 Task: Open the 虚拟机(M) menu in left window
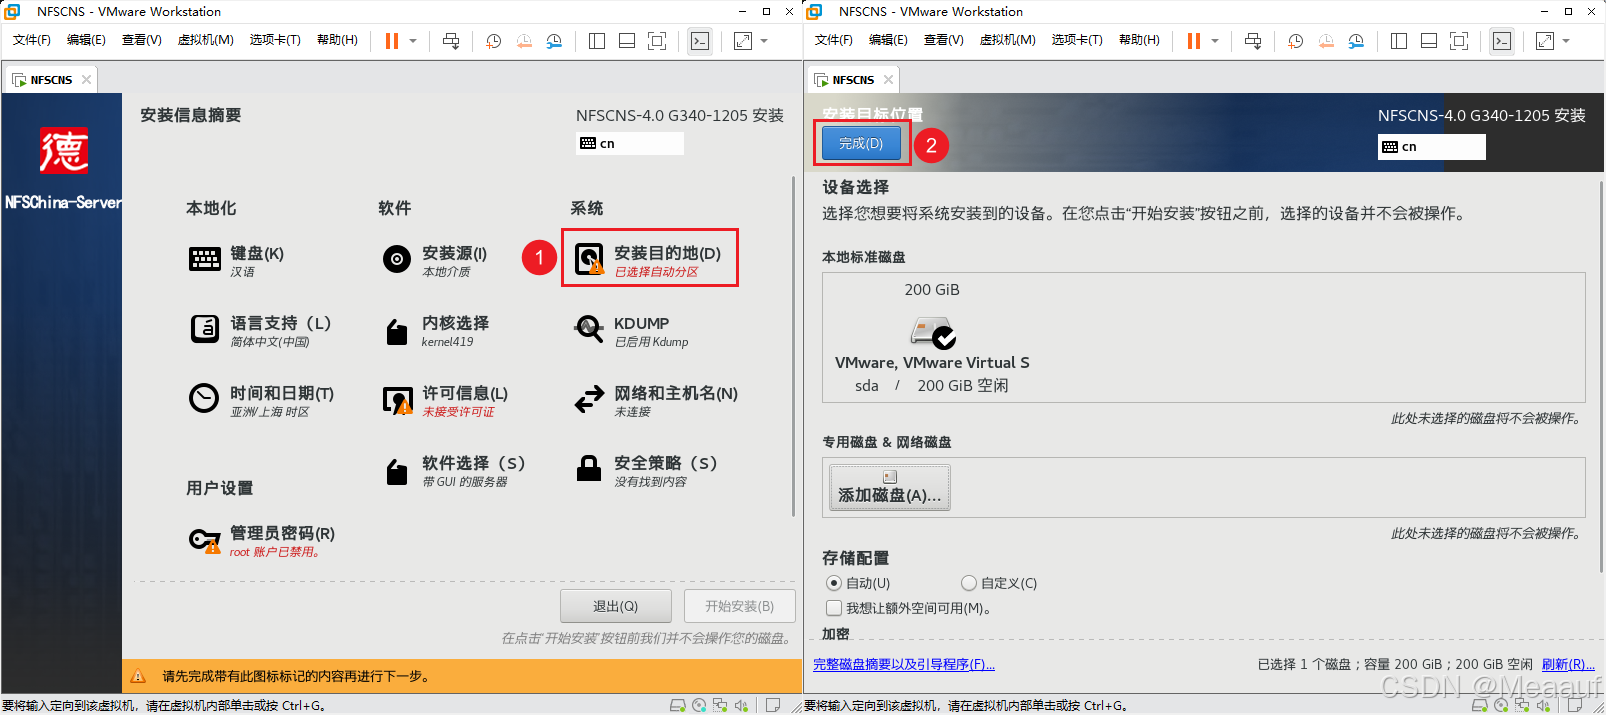point(205,40)
